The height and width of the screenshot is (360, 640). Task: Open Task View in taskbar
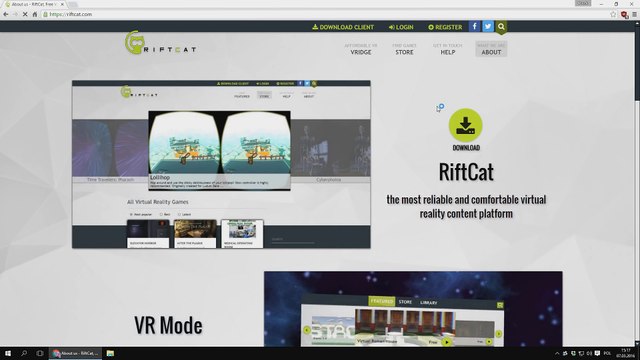coord(40,353)
